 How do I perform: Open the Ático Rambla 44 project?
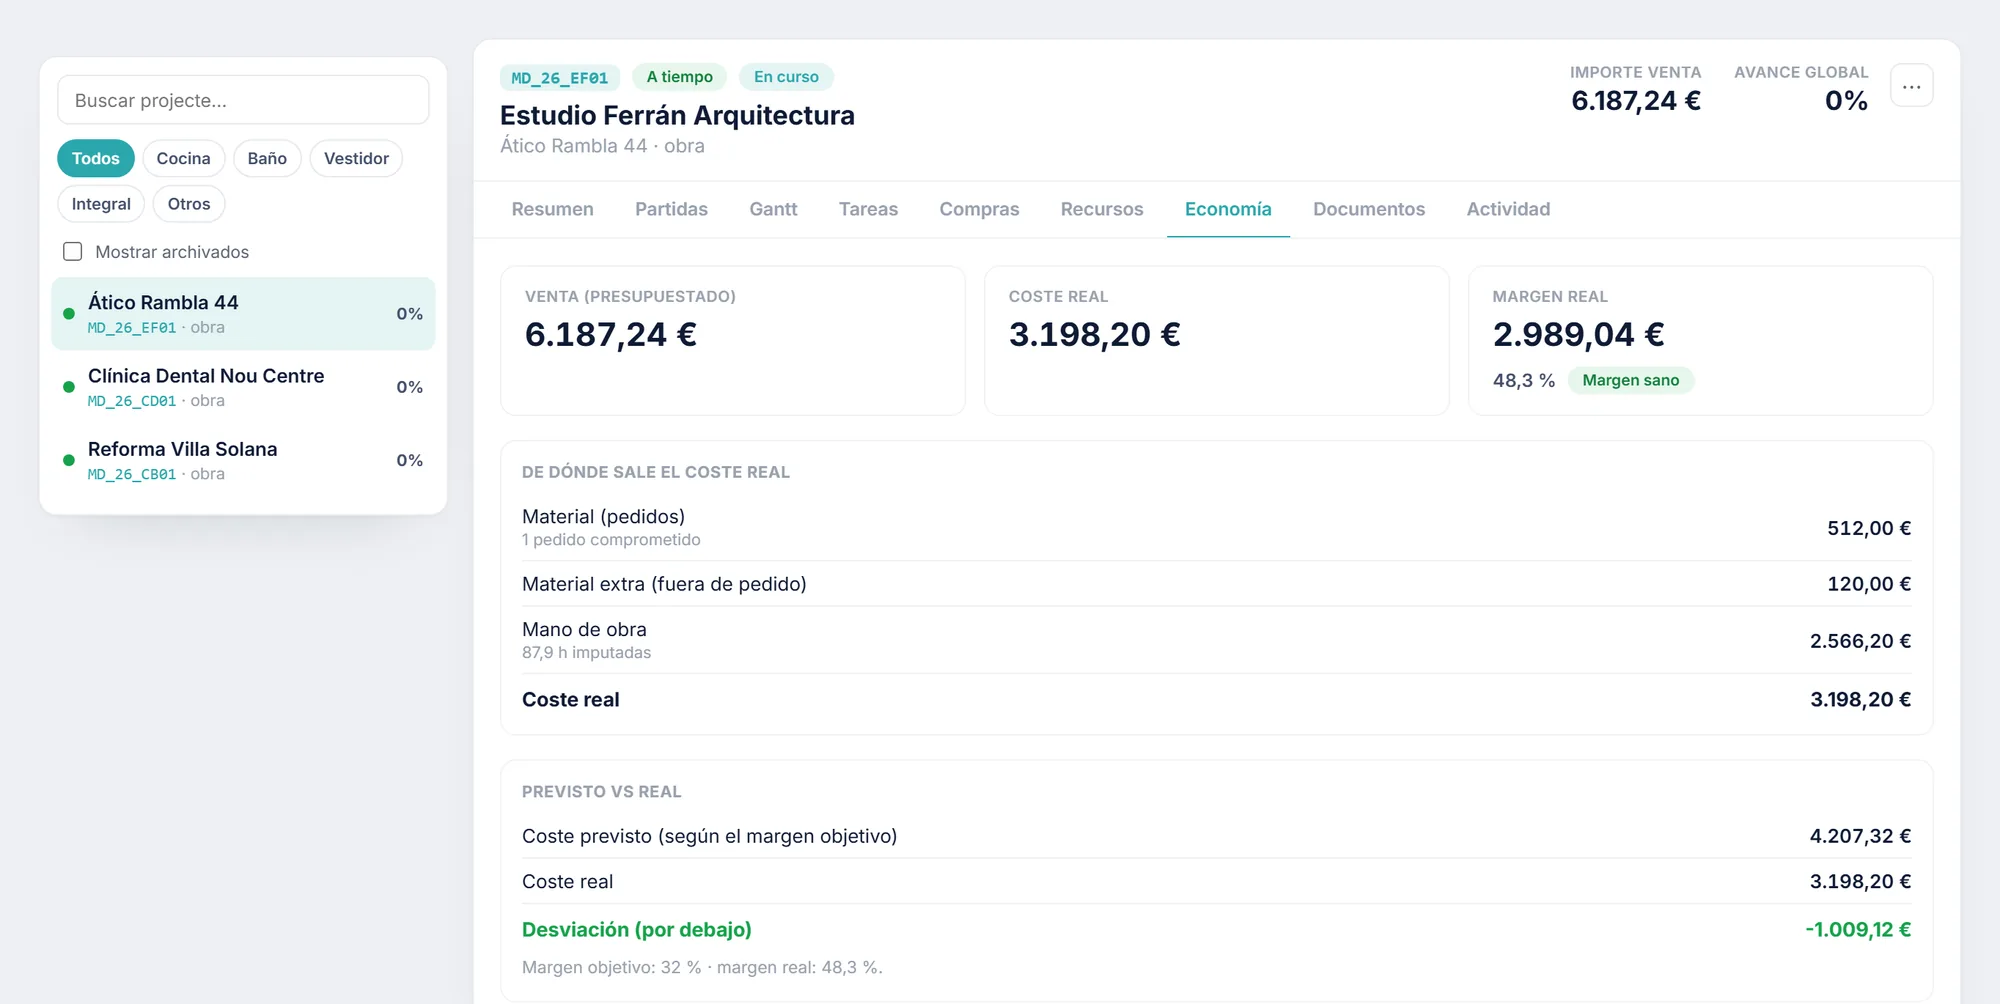tap(243, 314)
